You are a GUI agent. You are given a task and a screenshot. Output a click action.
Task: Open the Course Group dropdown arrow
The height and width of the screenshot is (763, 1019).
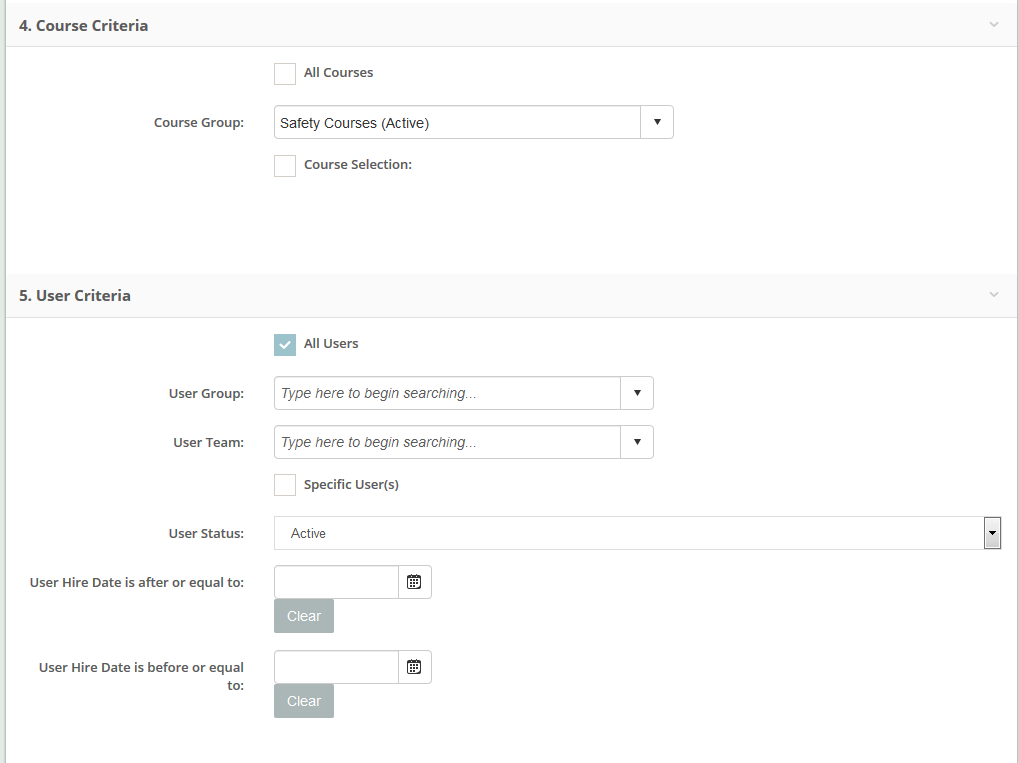pyautogui.click(x=657, y=122)
